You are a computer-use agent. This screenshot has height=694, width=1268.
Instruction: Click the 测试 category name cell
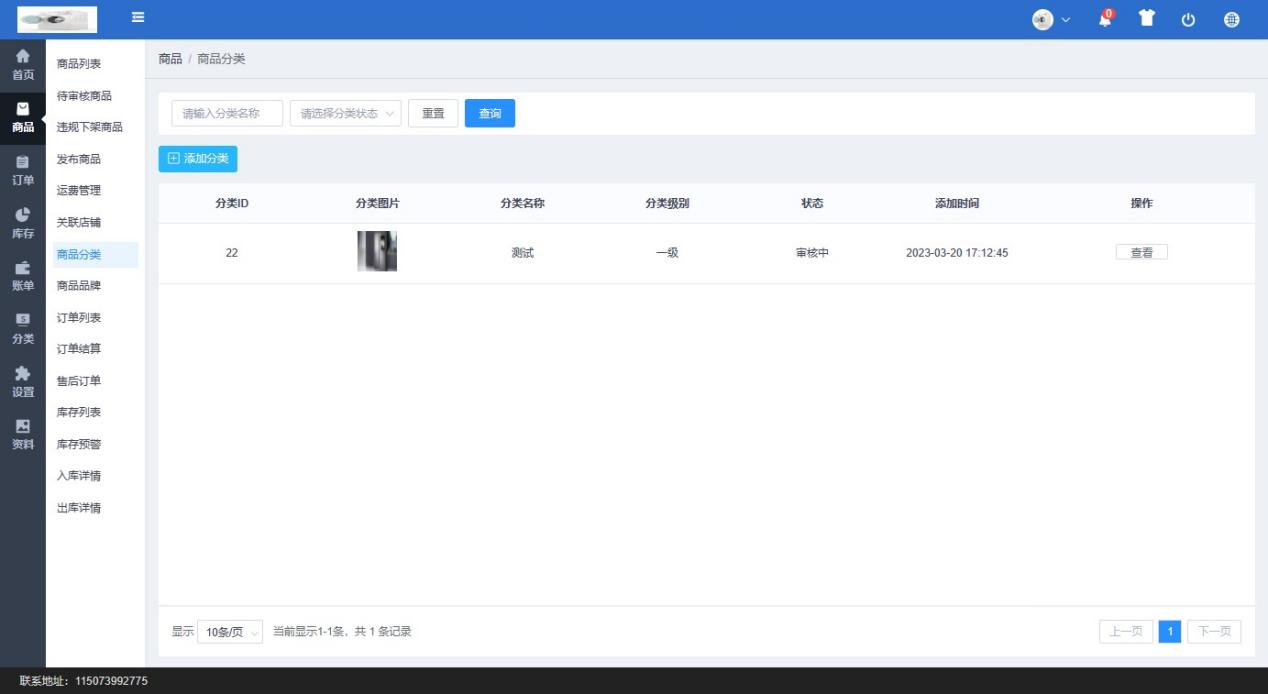pyautogui.click(x=522, y=253)
